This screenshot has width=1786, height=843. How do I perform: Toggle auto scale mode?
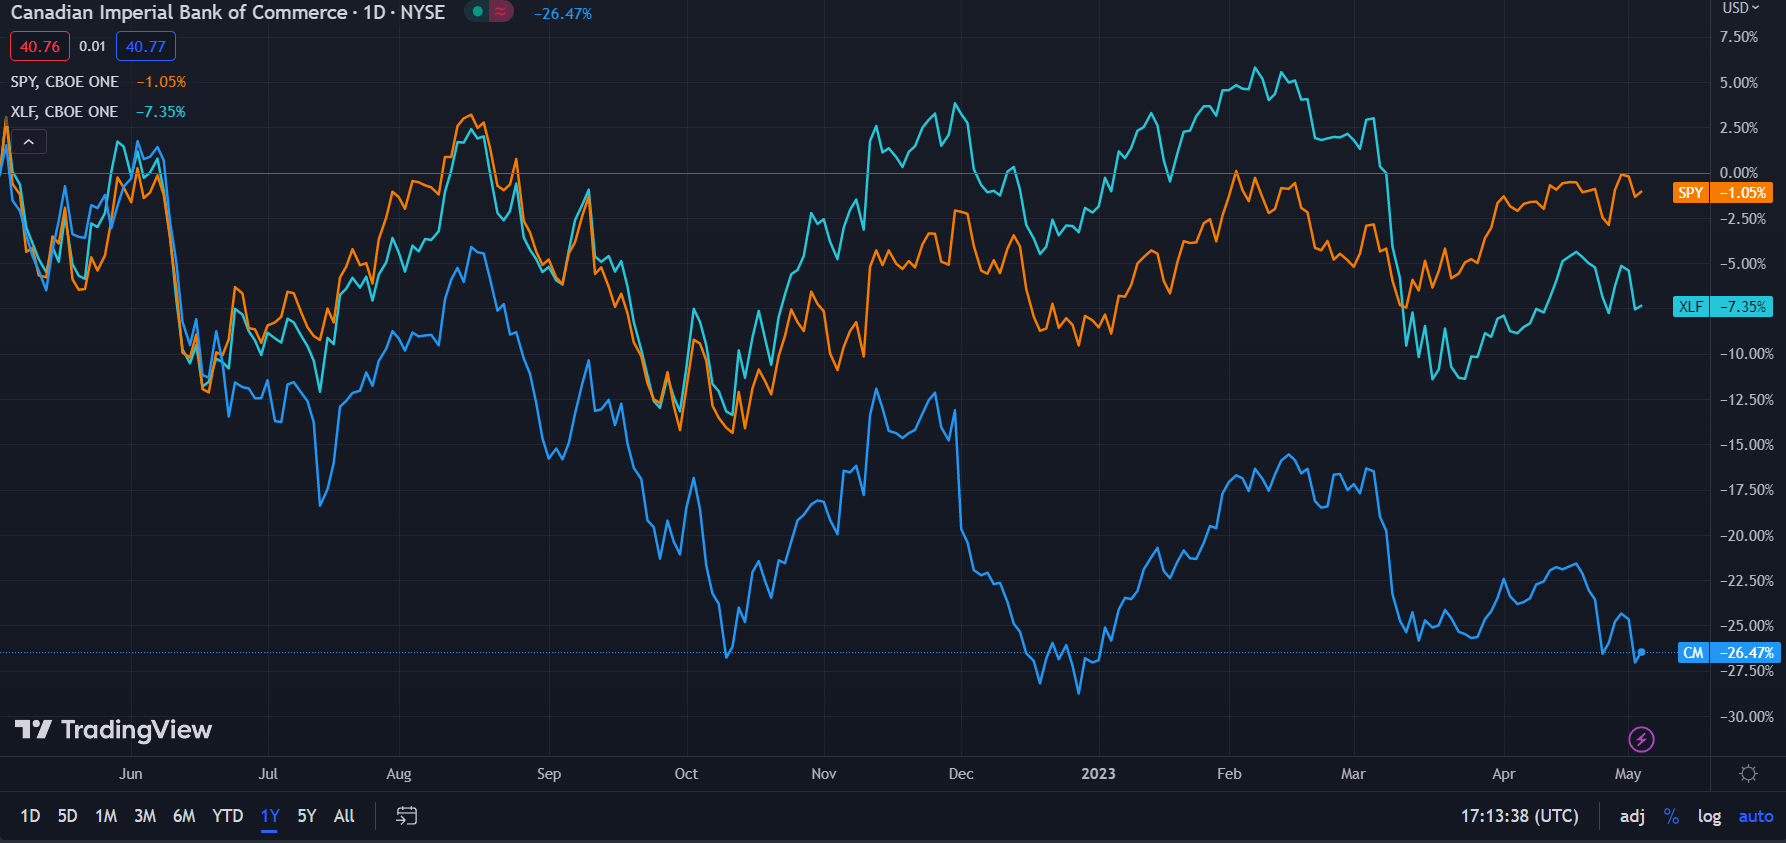[x=1756, y=816]
